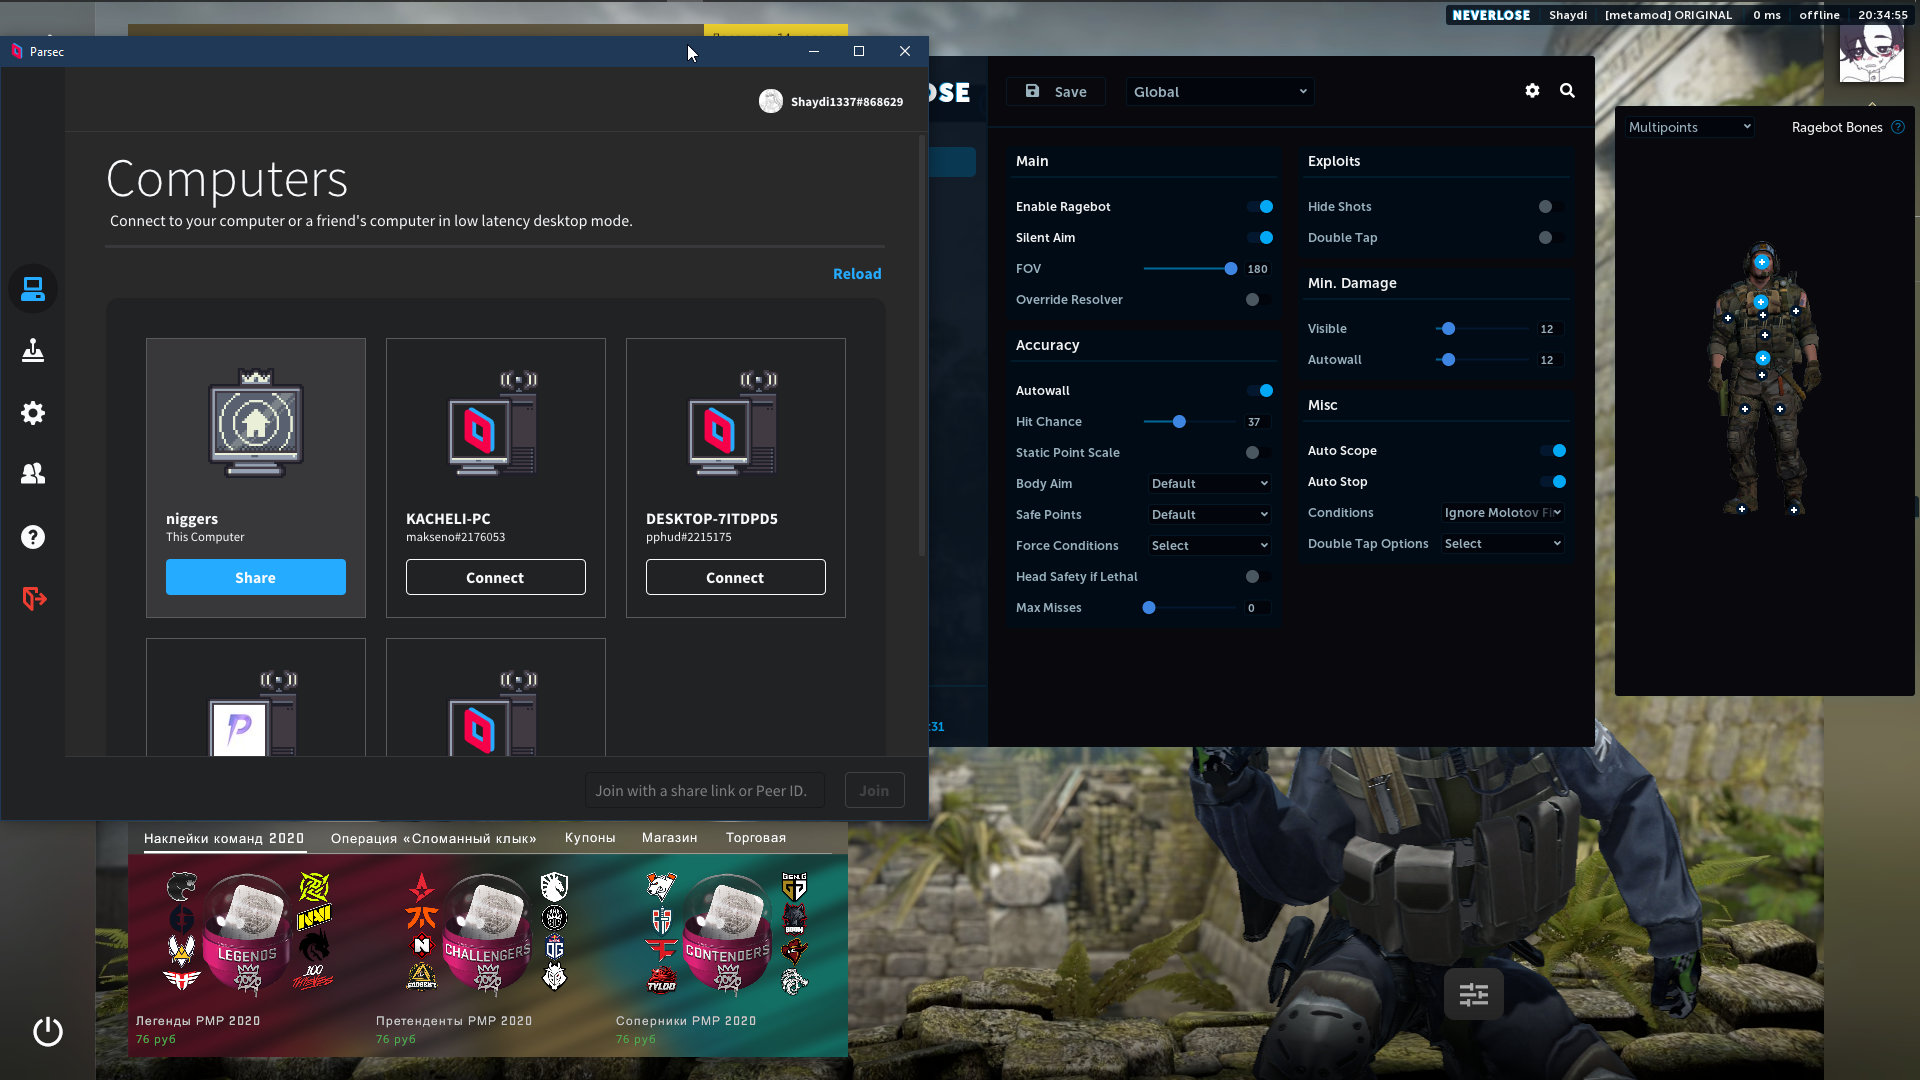The width and height of the screenshot is (1920, 1080).
Task: Switch to the Купоны tab
Action: [590, 838]
